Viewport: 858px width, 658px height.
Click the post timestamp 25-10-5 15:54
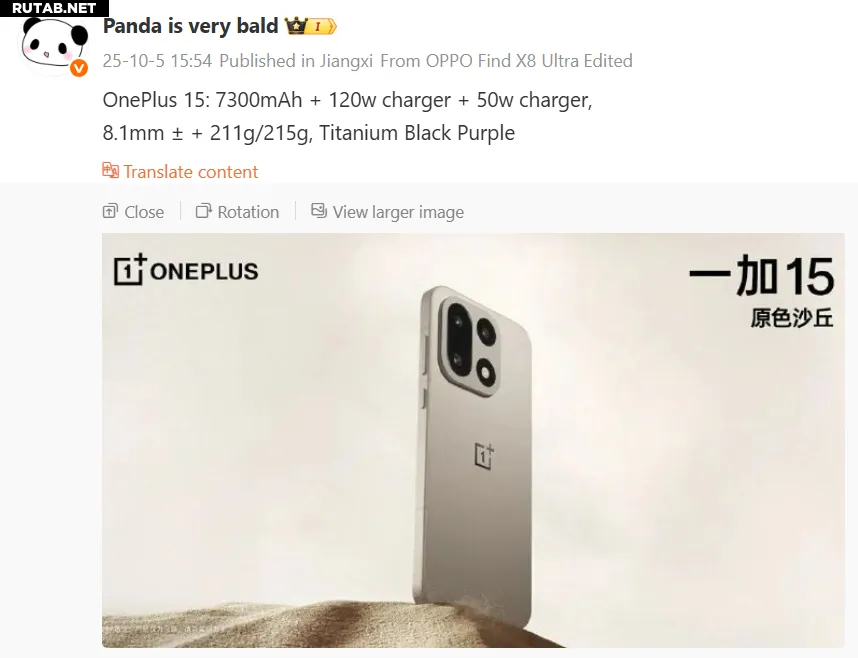157,61
